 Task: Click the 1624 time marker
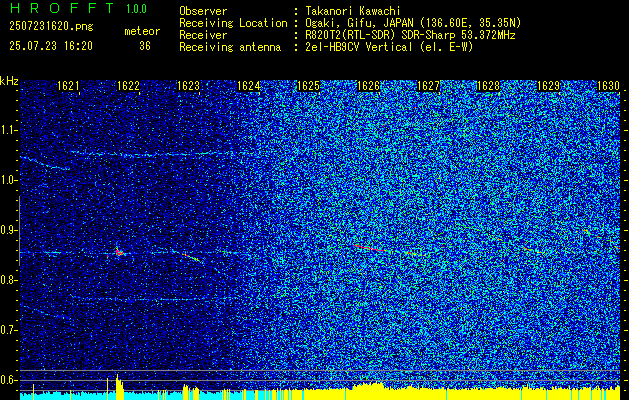pos(248,86)
